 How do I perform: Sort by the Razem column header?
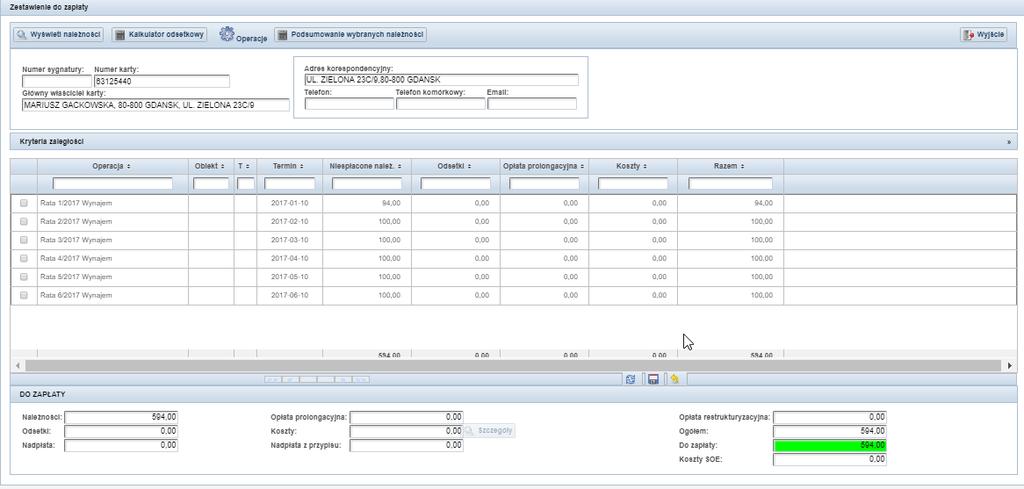[729, 166]
